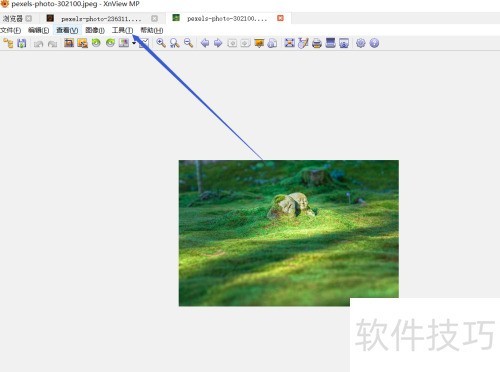Open the 帮助(H) menu
The width and height of the screenshot is (500, 372).
(152, 30)
